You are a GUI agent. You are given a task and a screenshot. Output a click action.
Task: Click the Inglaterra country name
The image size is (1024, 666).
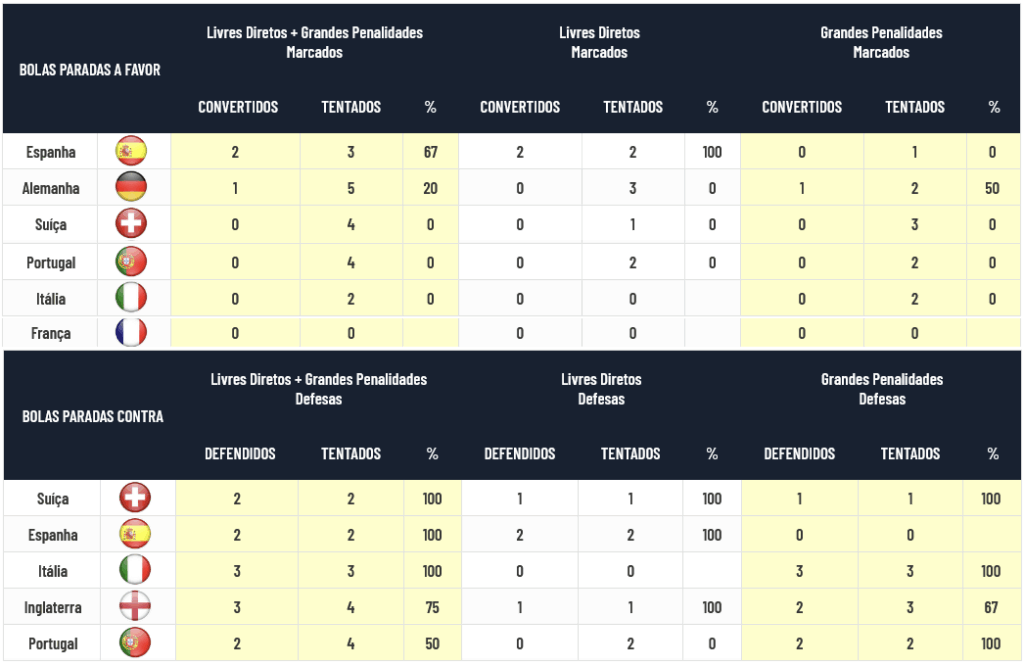click(x=51, y=607)
